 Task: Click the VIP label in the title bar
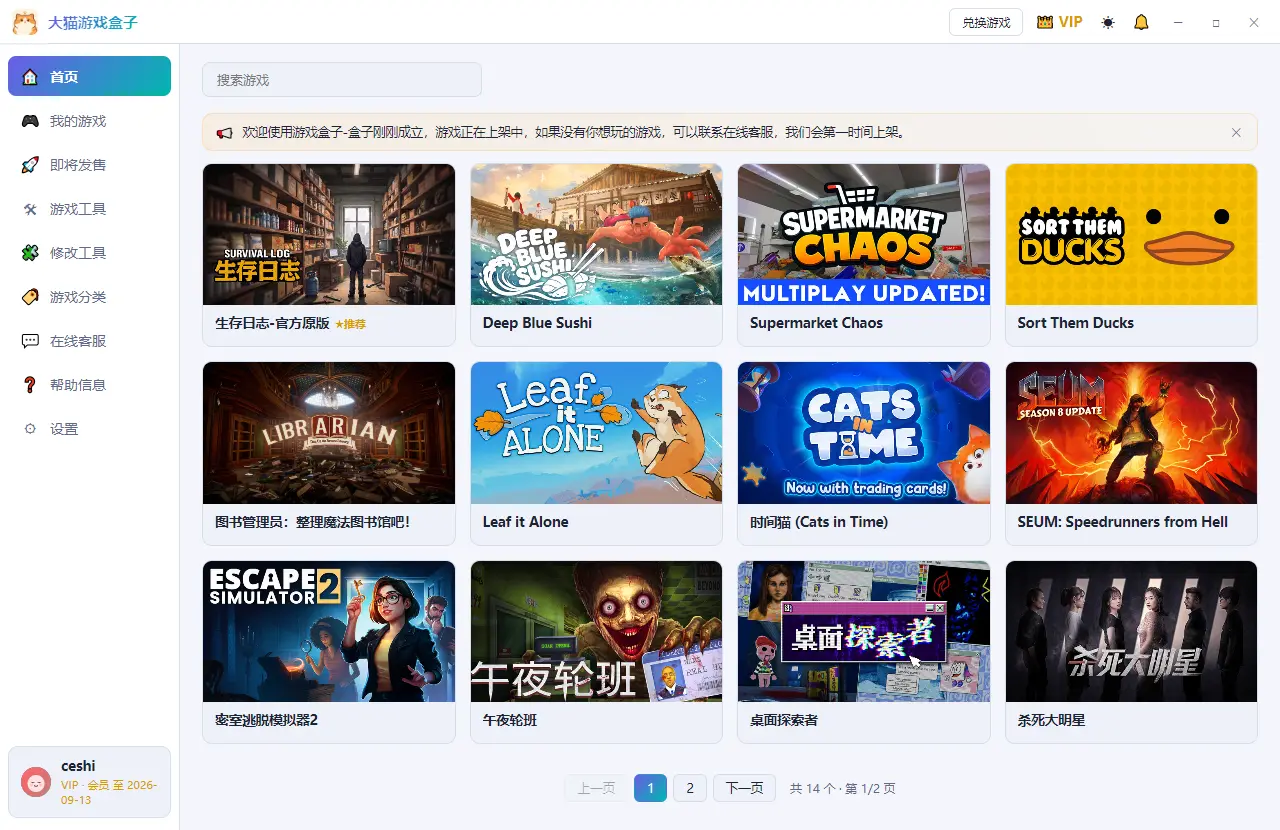1071,22
